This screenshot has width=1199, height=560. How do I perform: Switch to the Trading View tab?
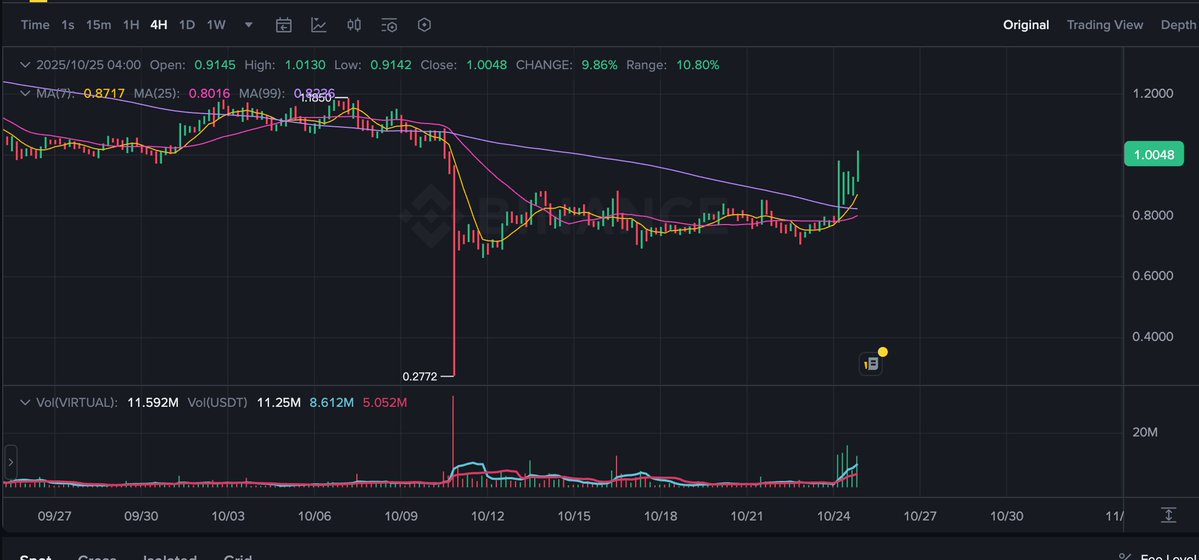click(x=1104, y=25)
